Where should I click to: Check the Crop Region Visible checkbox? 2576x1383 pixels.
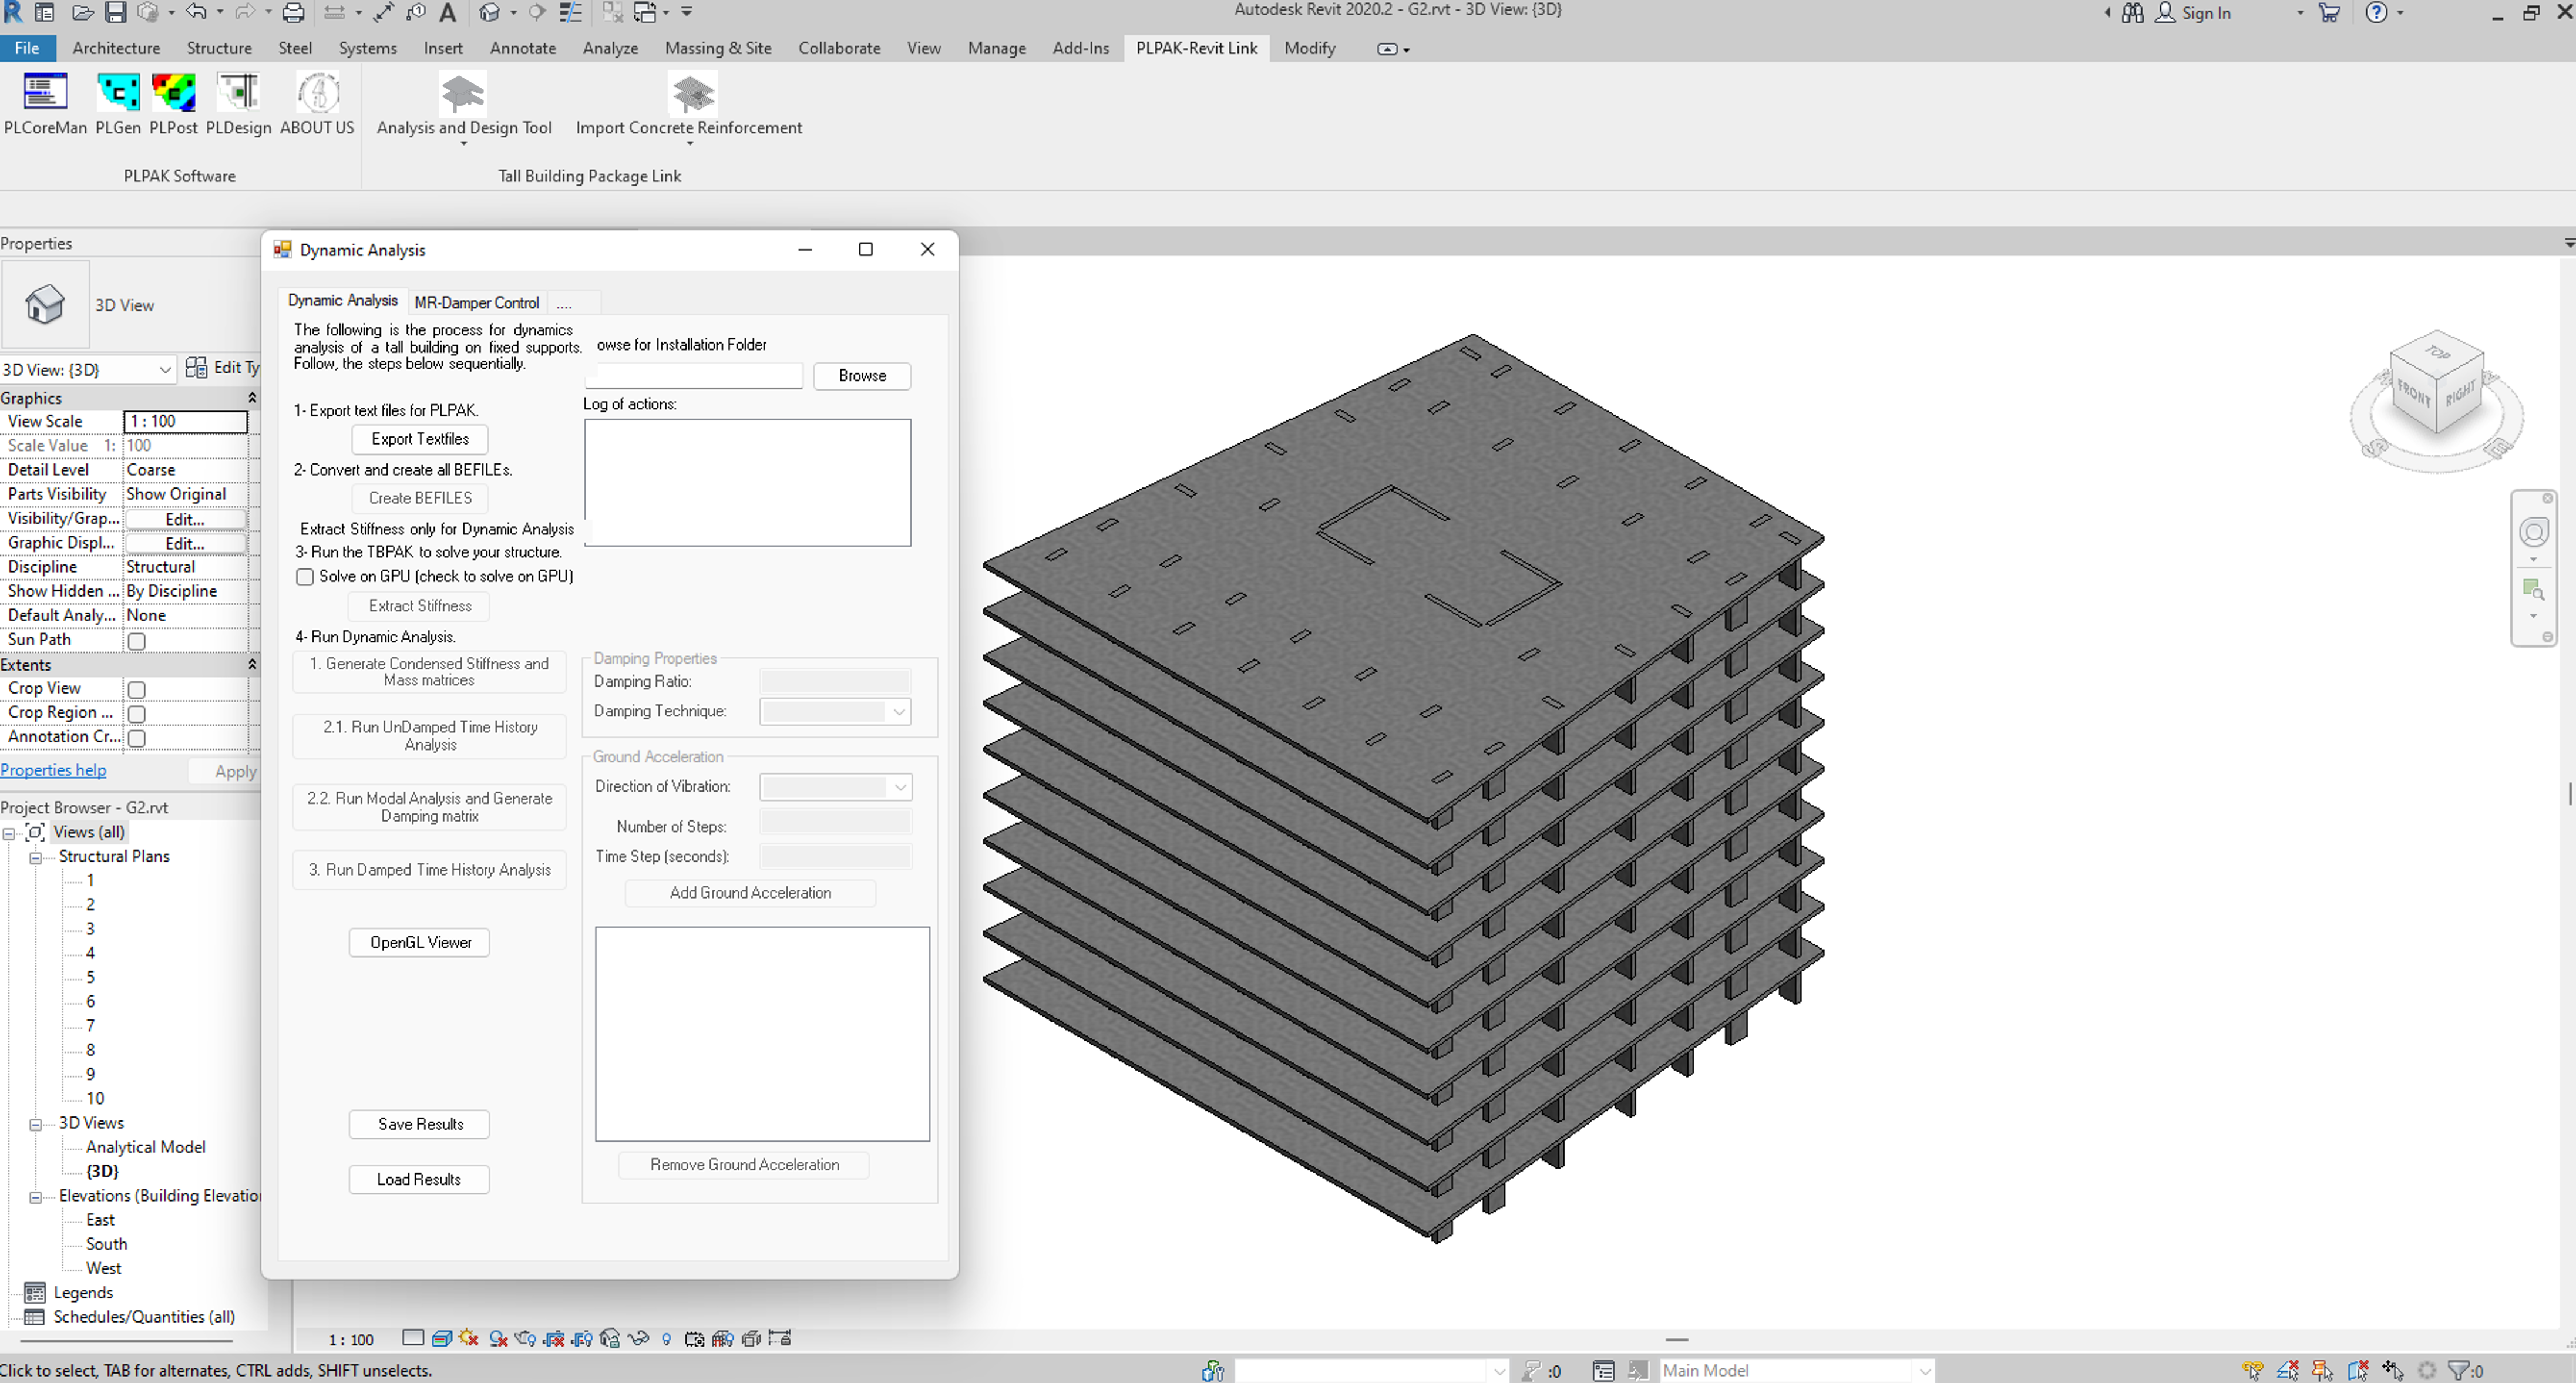click(x=137, y=714)
